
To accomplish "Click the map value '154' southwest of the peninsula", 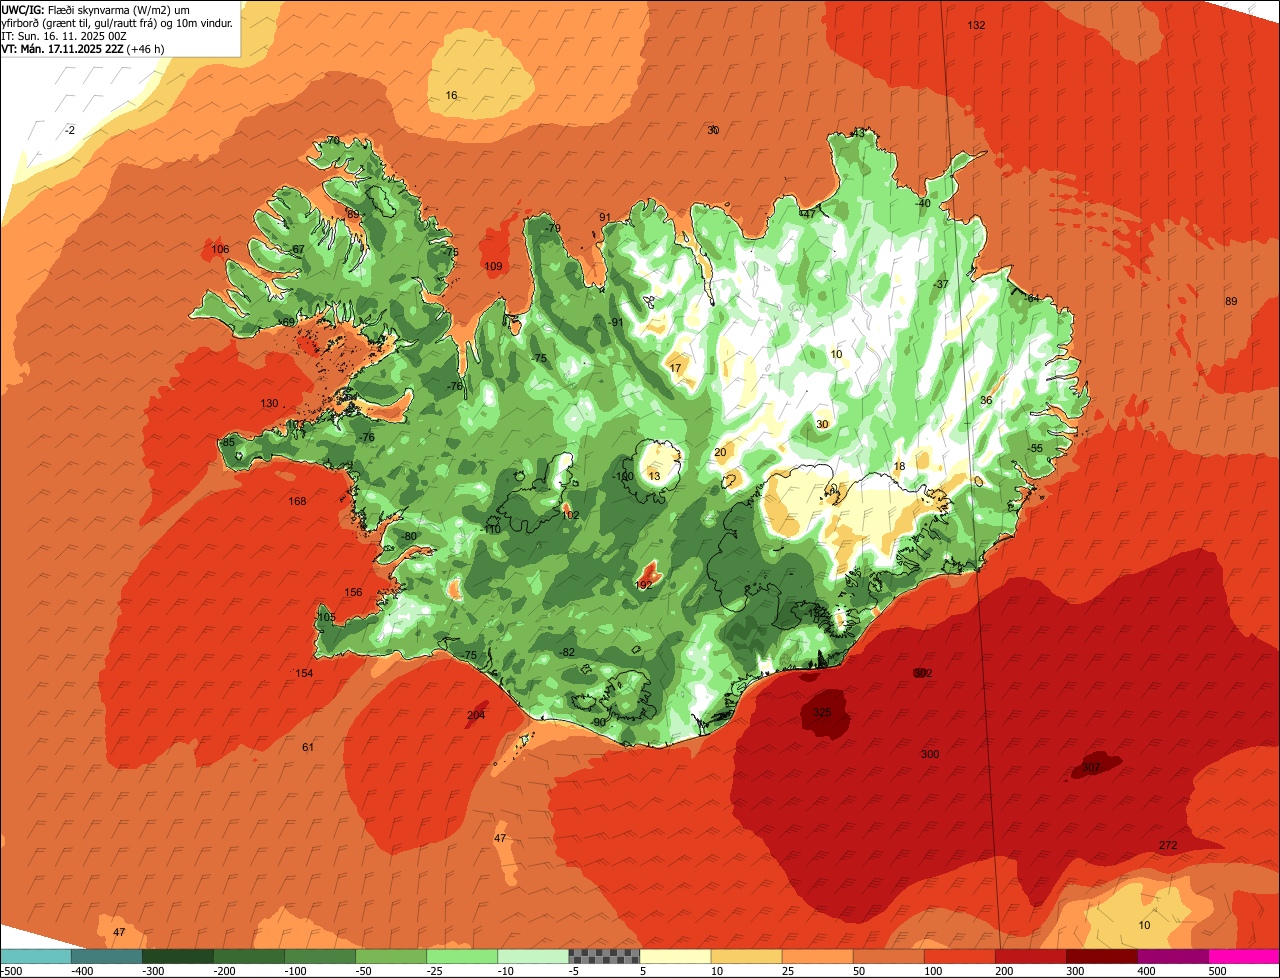I will [x=304, y=673].
